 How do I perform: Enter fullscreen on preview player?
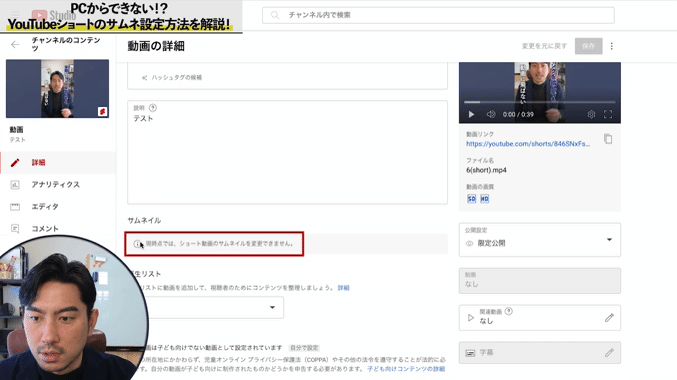point(608,114)
